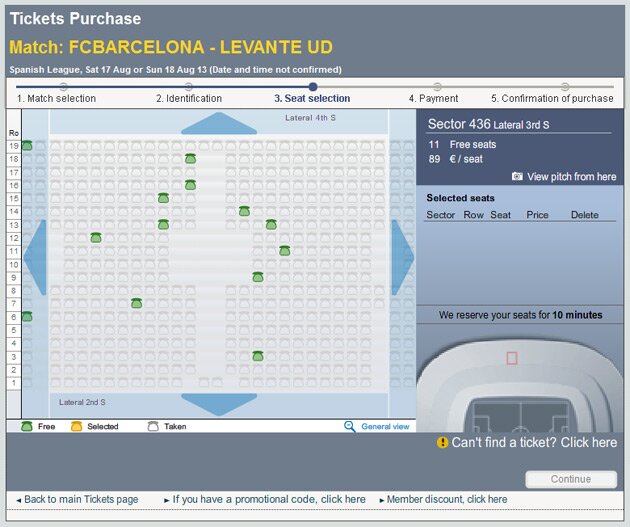
Task: Choose the free seat in row 7
Action: pos(136,303)
